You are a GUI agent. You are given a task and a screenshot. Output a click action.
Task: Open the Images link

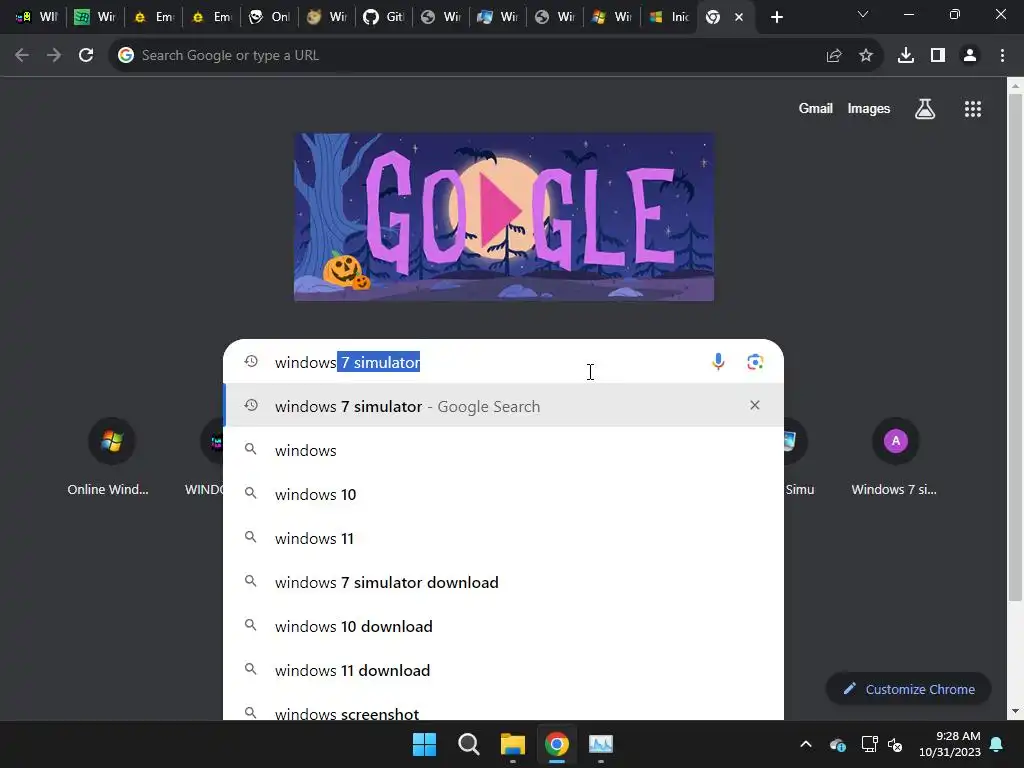pos(869,108)
